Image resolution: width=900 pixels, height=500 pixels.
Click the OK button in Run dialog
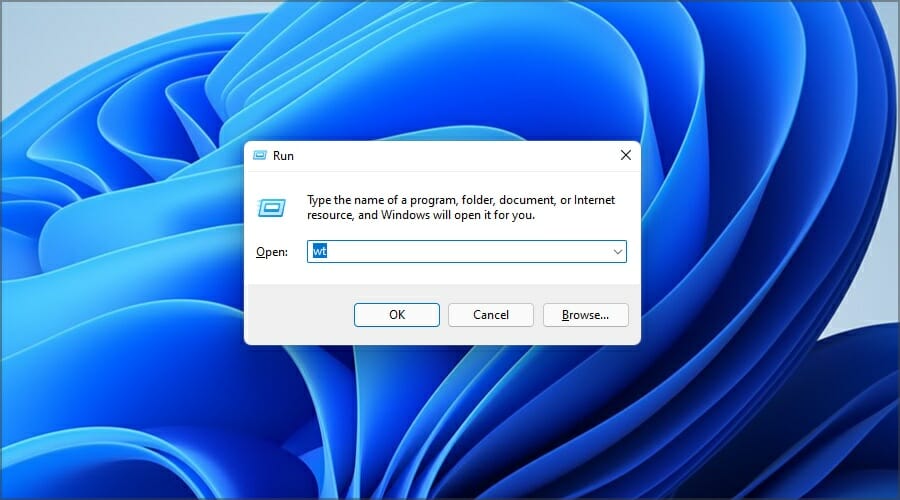[397, 315]
